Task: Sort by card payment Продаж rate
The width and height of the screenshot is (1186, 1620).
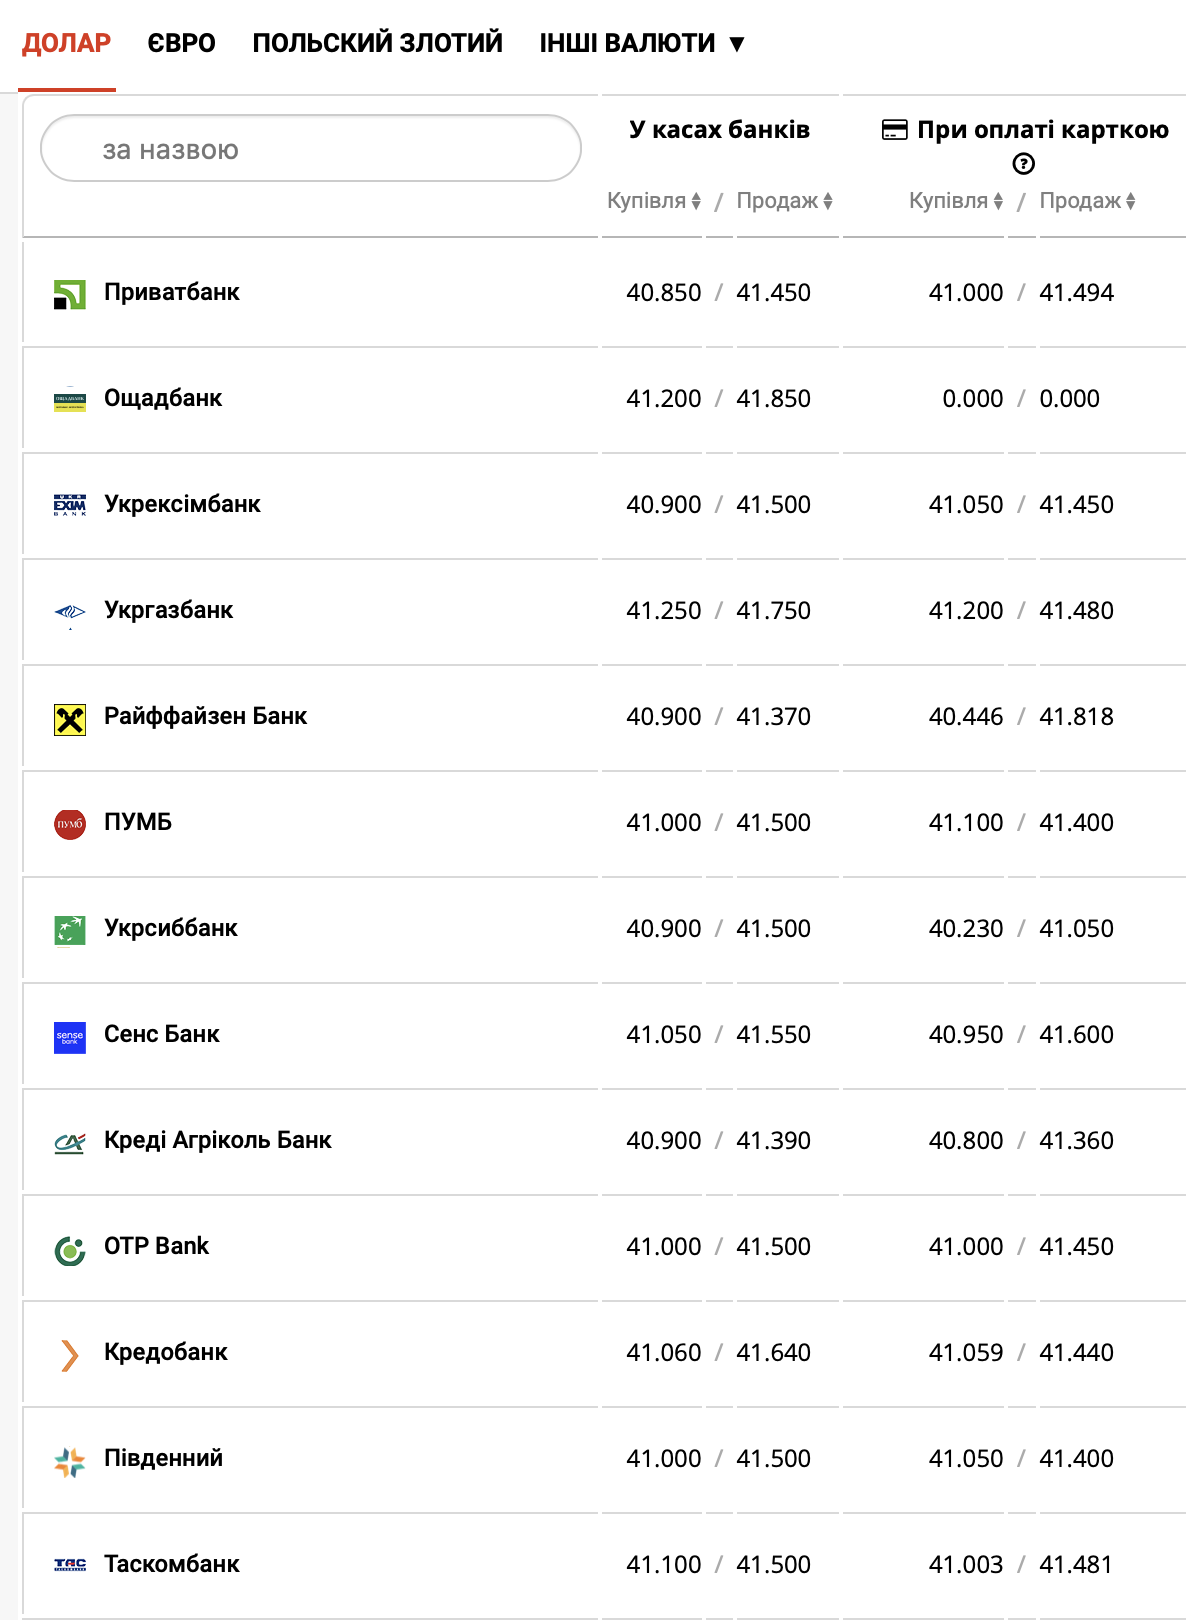Action: click(1087, 201)
